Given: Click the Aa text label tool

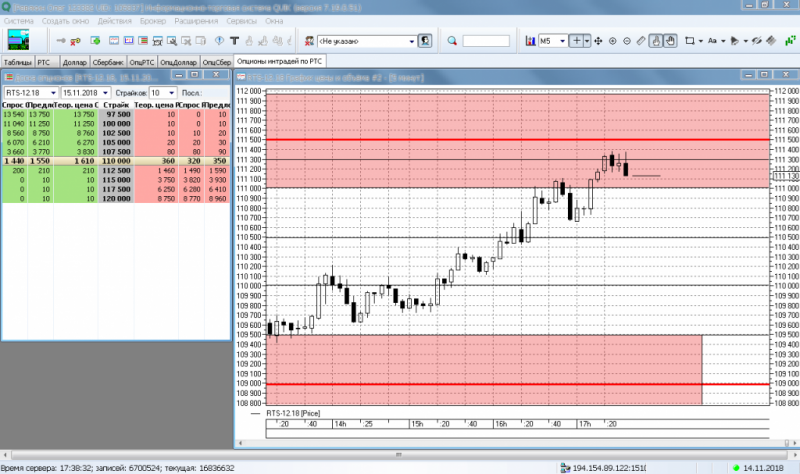Looking at the screenshot, I should [712, 41].
